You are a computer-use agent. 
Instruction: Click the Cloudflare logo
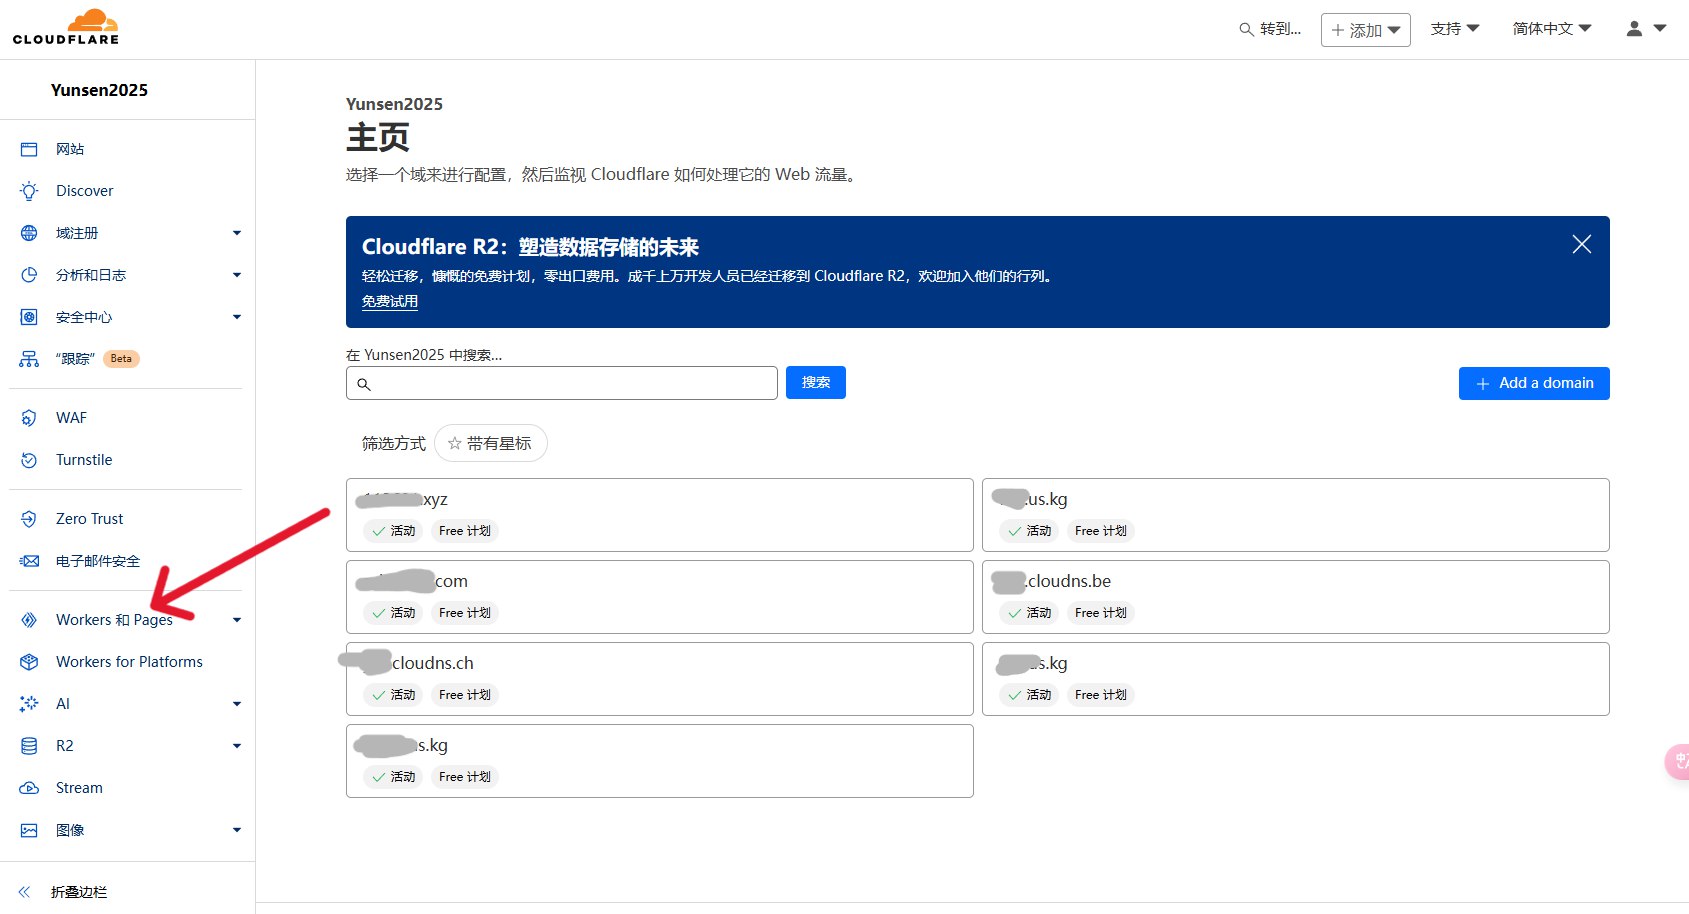[66, 27]
